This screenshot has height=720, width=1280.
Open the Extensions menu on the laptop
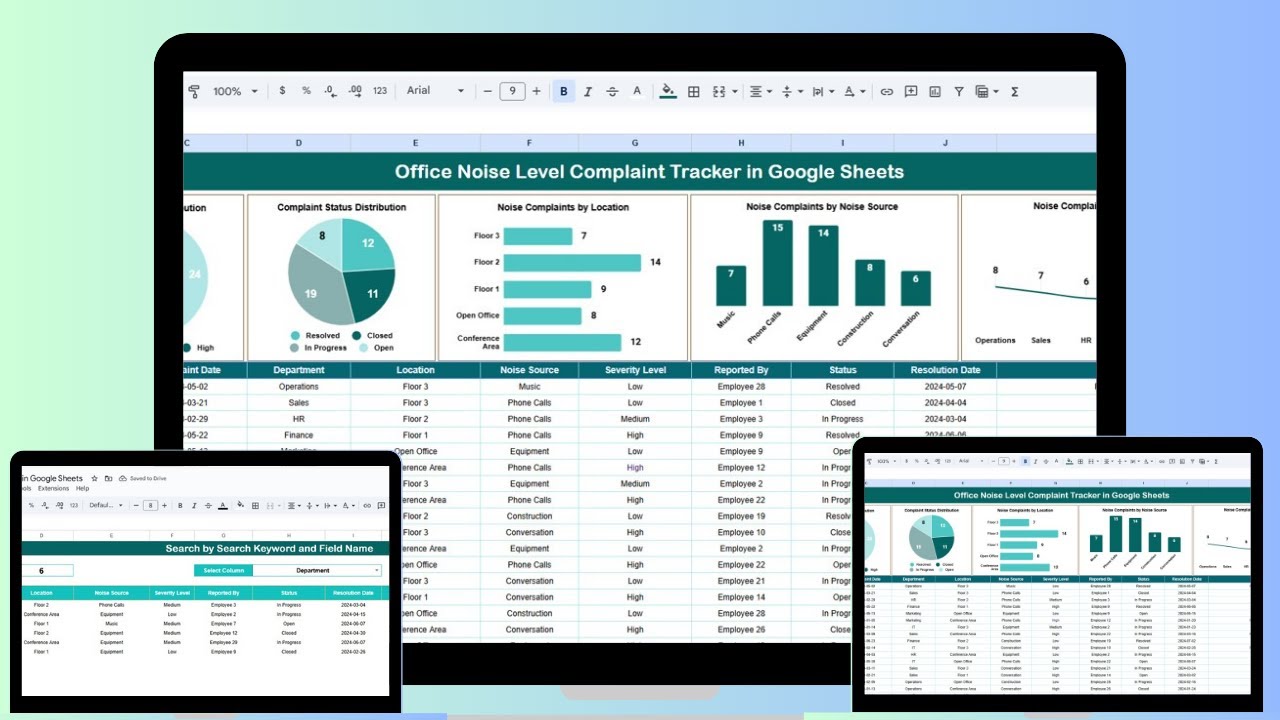click(54, 488)
